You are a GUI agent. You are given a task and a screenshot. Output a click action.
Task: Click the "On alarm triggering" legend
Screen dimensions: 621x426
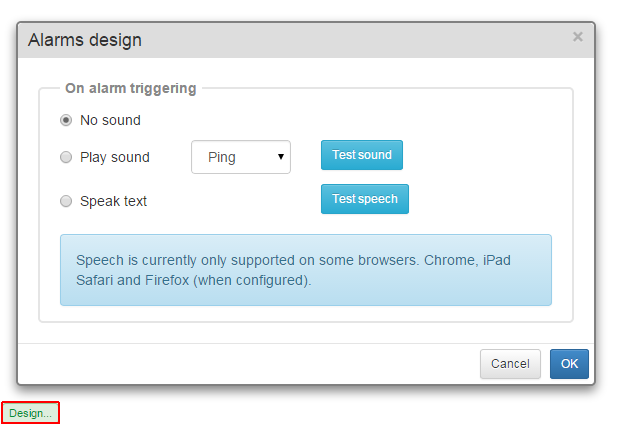(x=131, y=88)
